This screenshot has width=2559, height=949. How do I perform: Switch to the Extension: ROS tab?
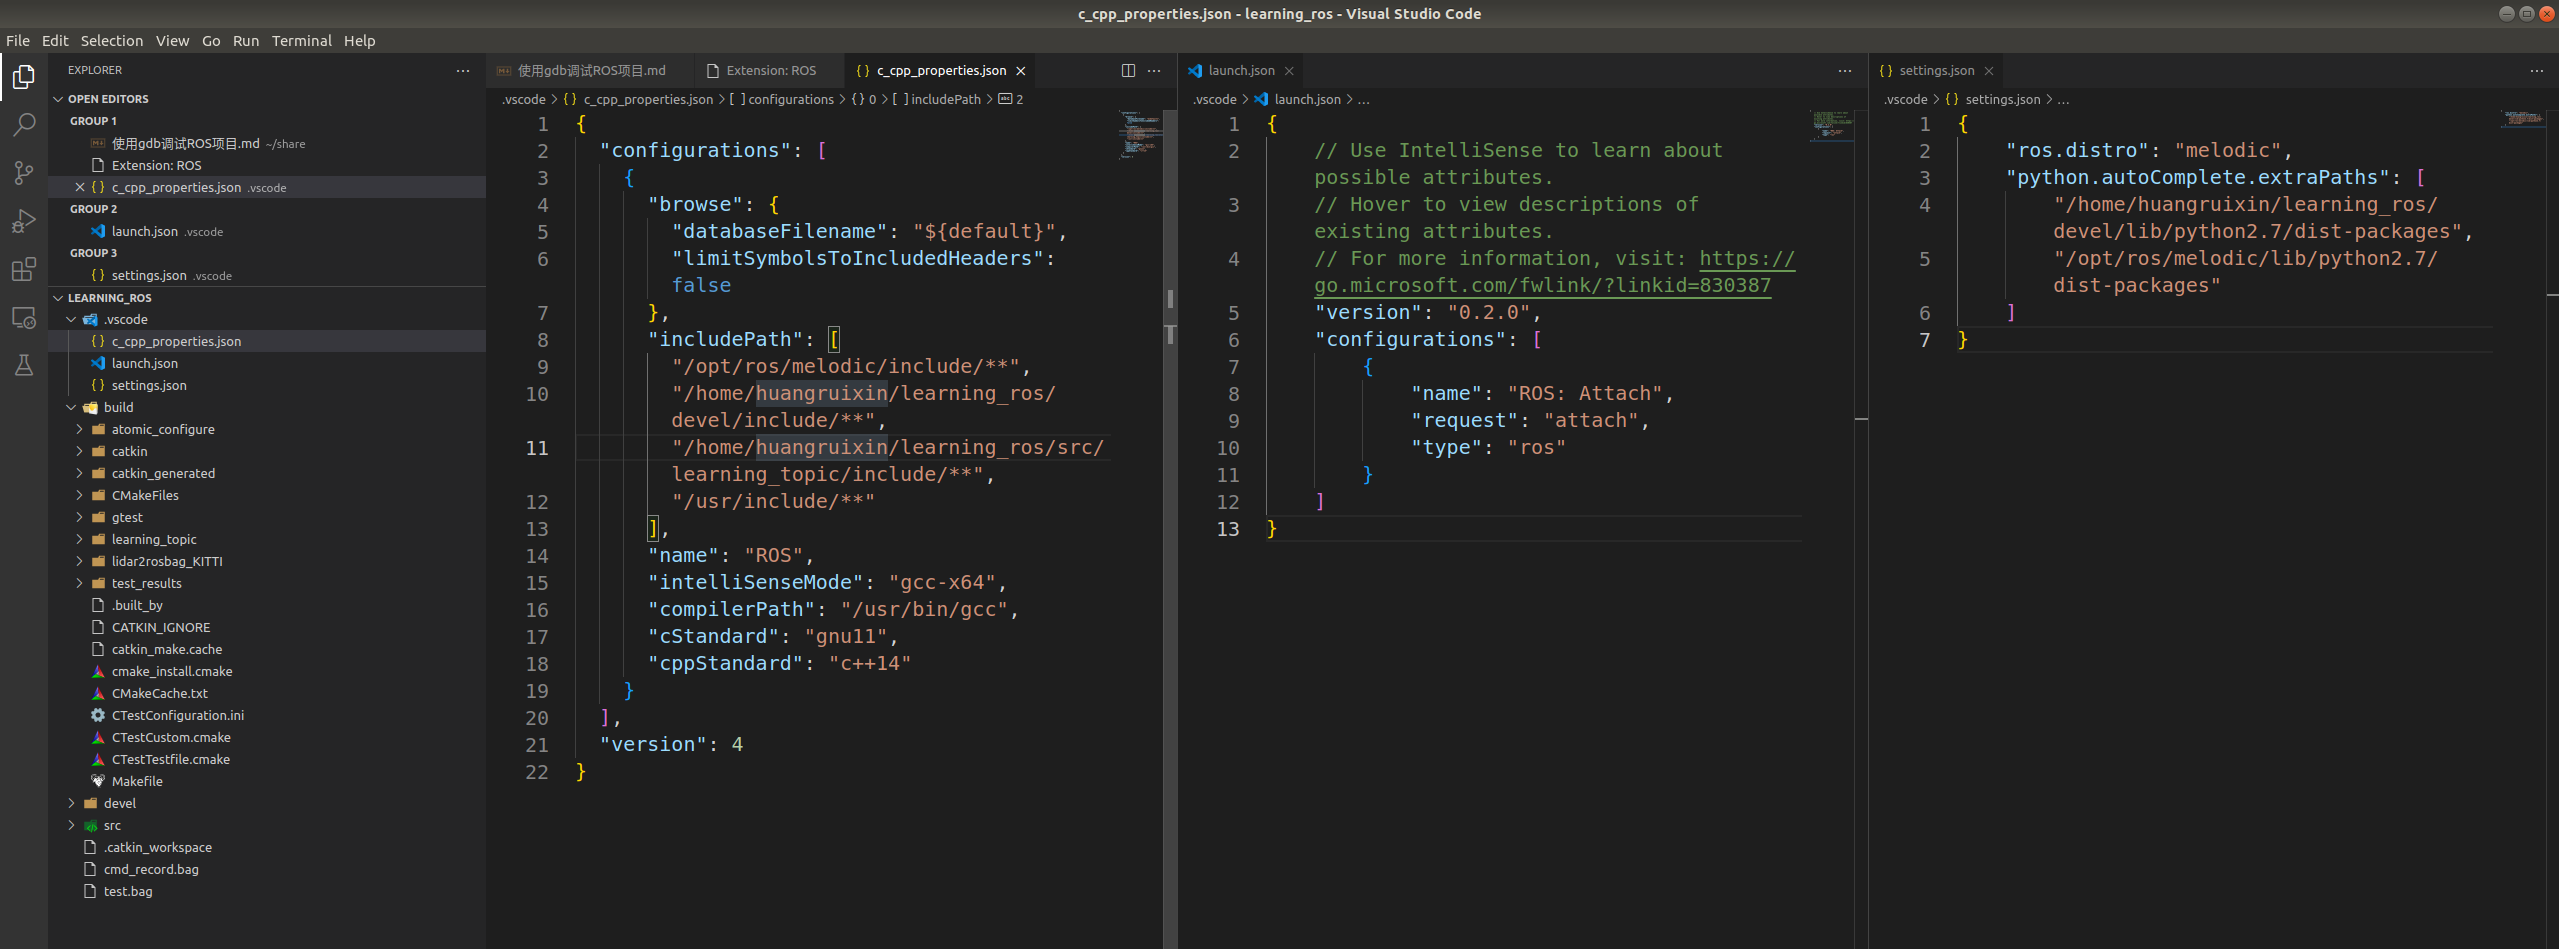pos(768,70)
